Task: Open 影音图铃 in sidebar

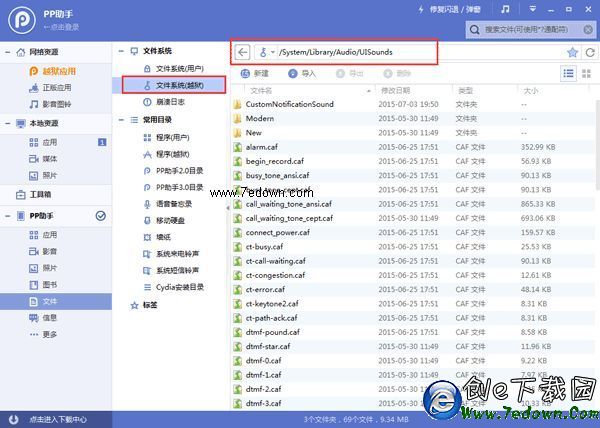Action: [51, 104]
